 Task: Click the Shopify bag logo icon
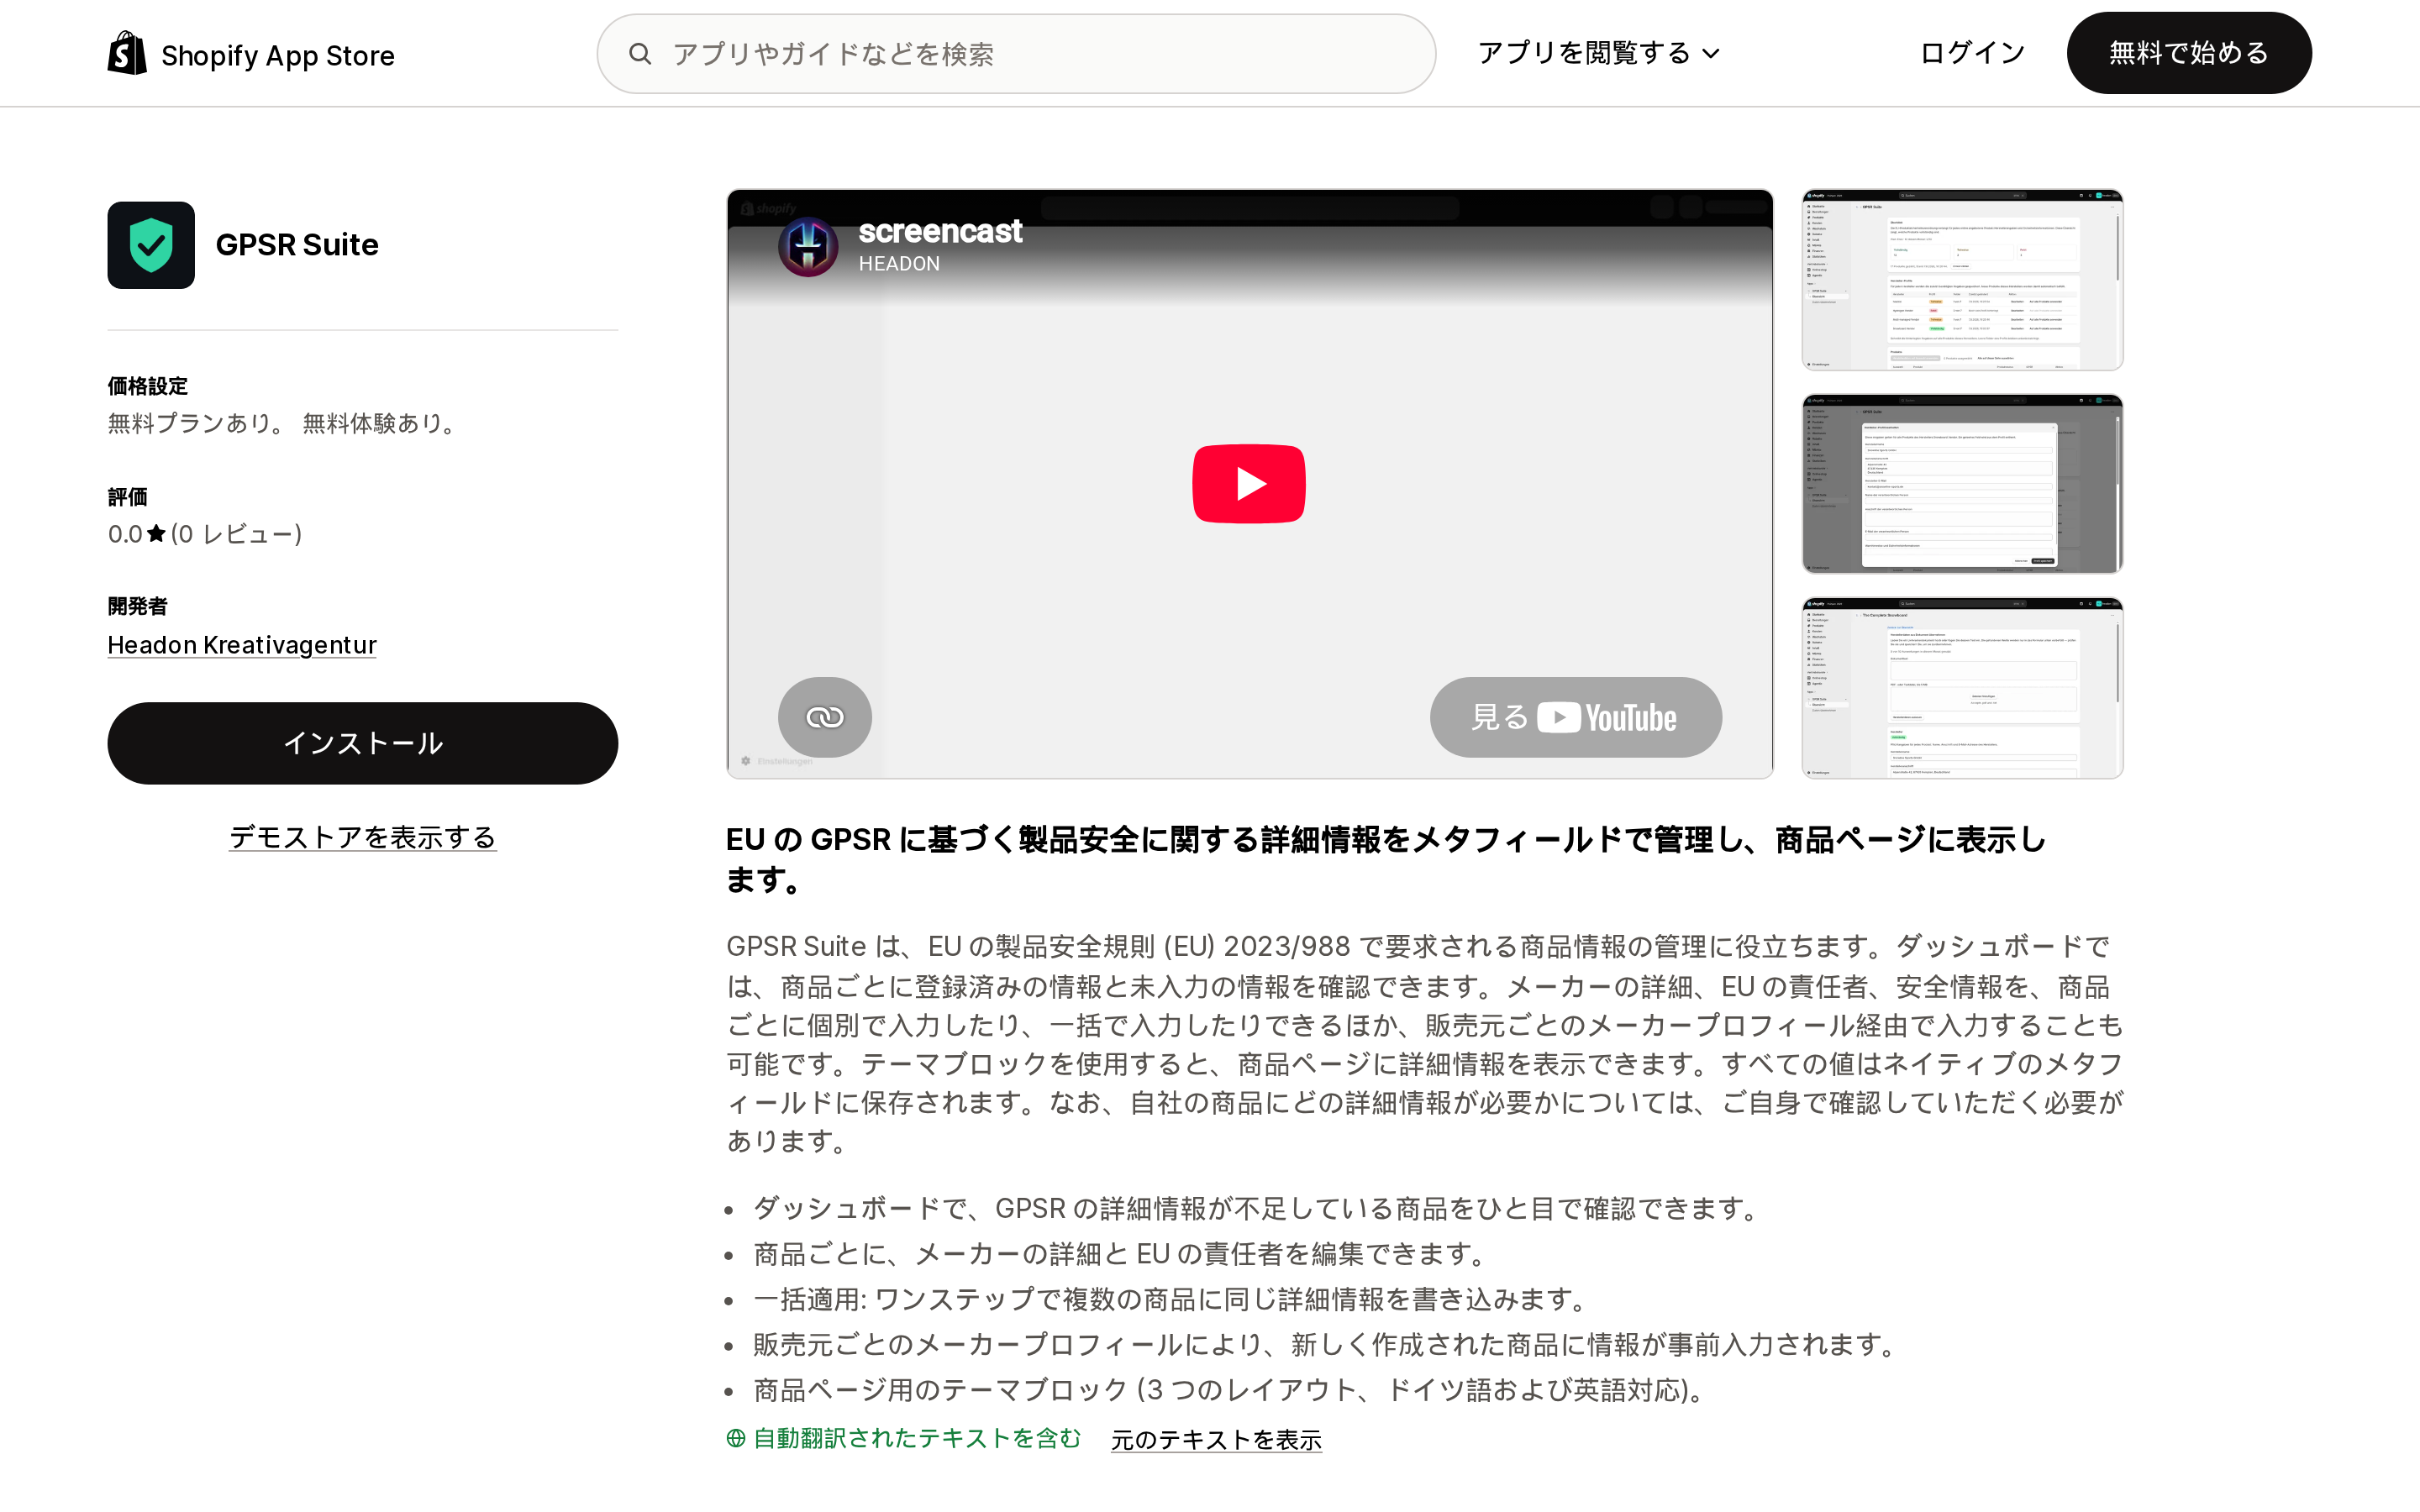coord(127,53)
